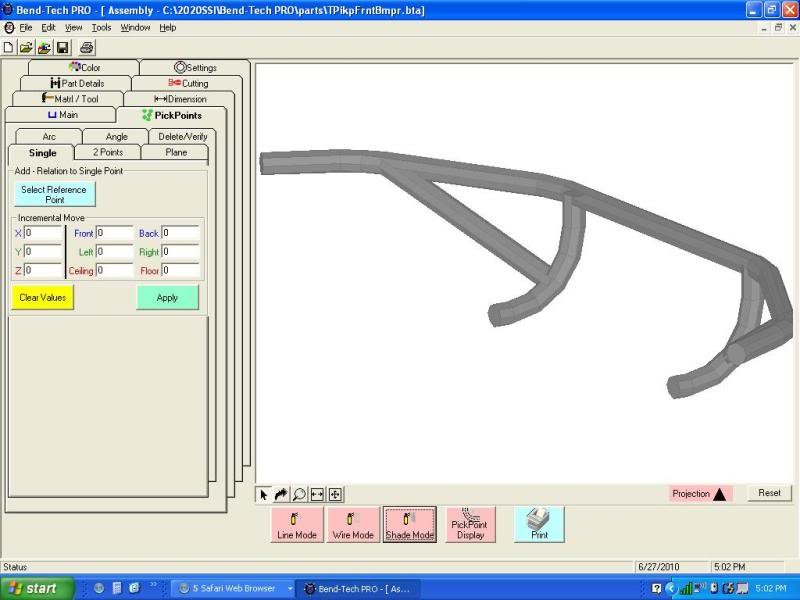Open the File menu
The height and width of the screenshot is (600, 800).
point(26,28)
